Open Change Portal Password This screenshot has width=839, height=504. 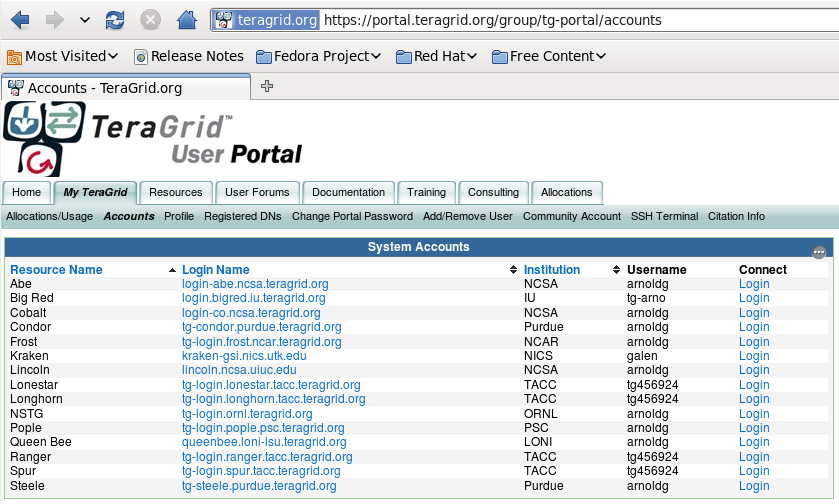pos(352,217)
